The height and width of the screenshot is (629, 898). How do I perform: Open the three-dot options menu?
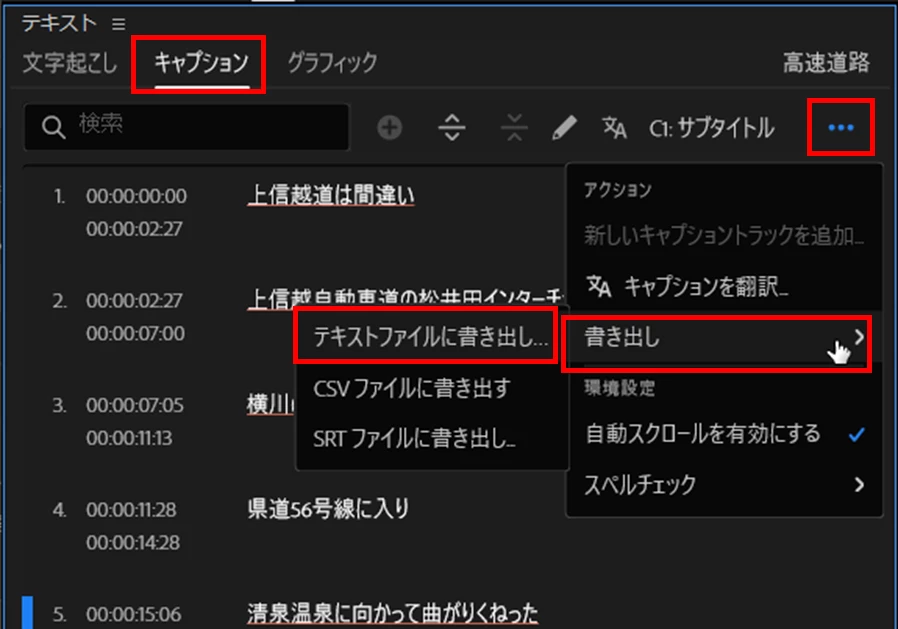pyautogui.click(x=841, y=127)
